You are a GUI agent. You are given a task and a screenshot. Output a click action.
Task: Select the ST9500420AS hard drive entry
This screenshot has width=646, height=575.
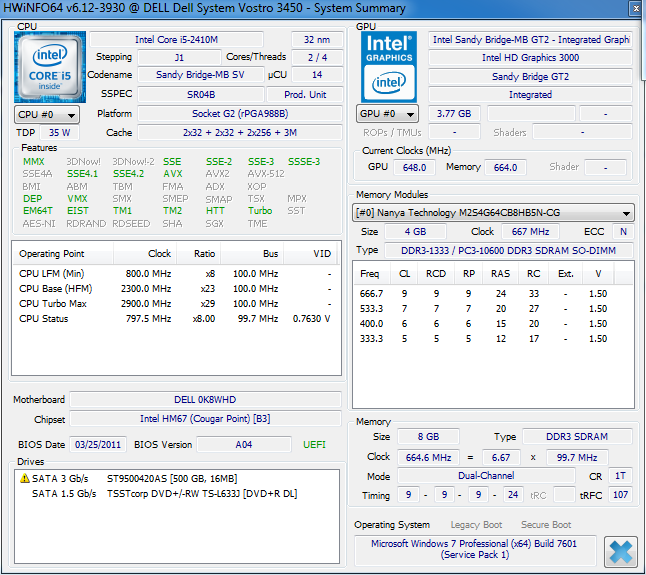pyautogui.click(x=176, y=478)
